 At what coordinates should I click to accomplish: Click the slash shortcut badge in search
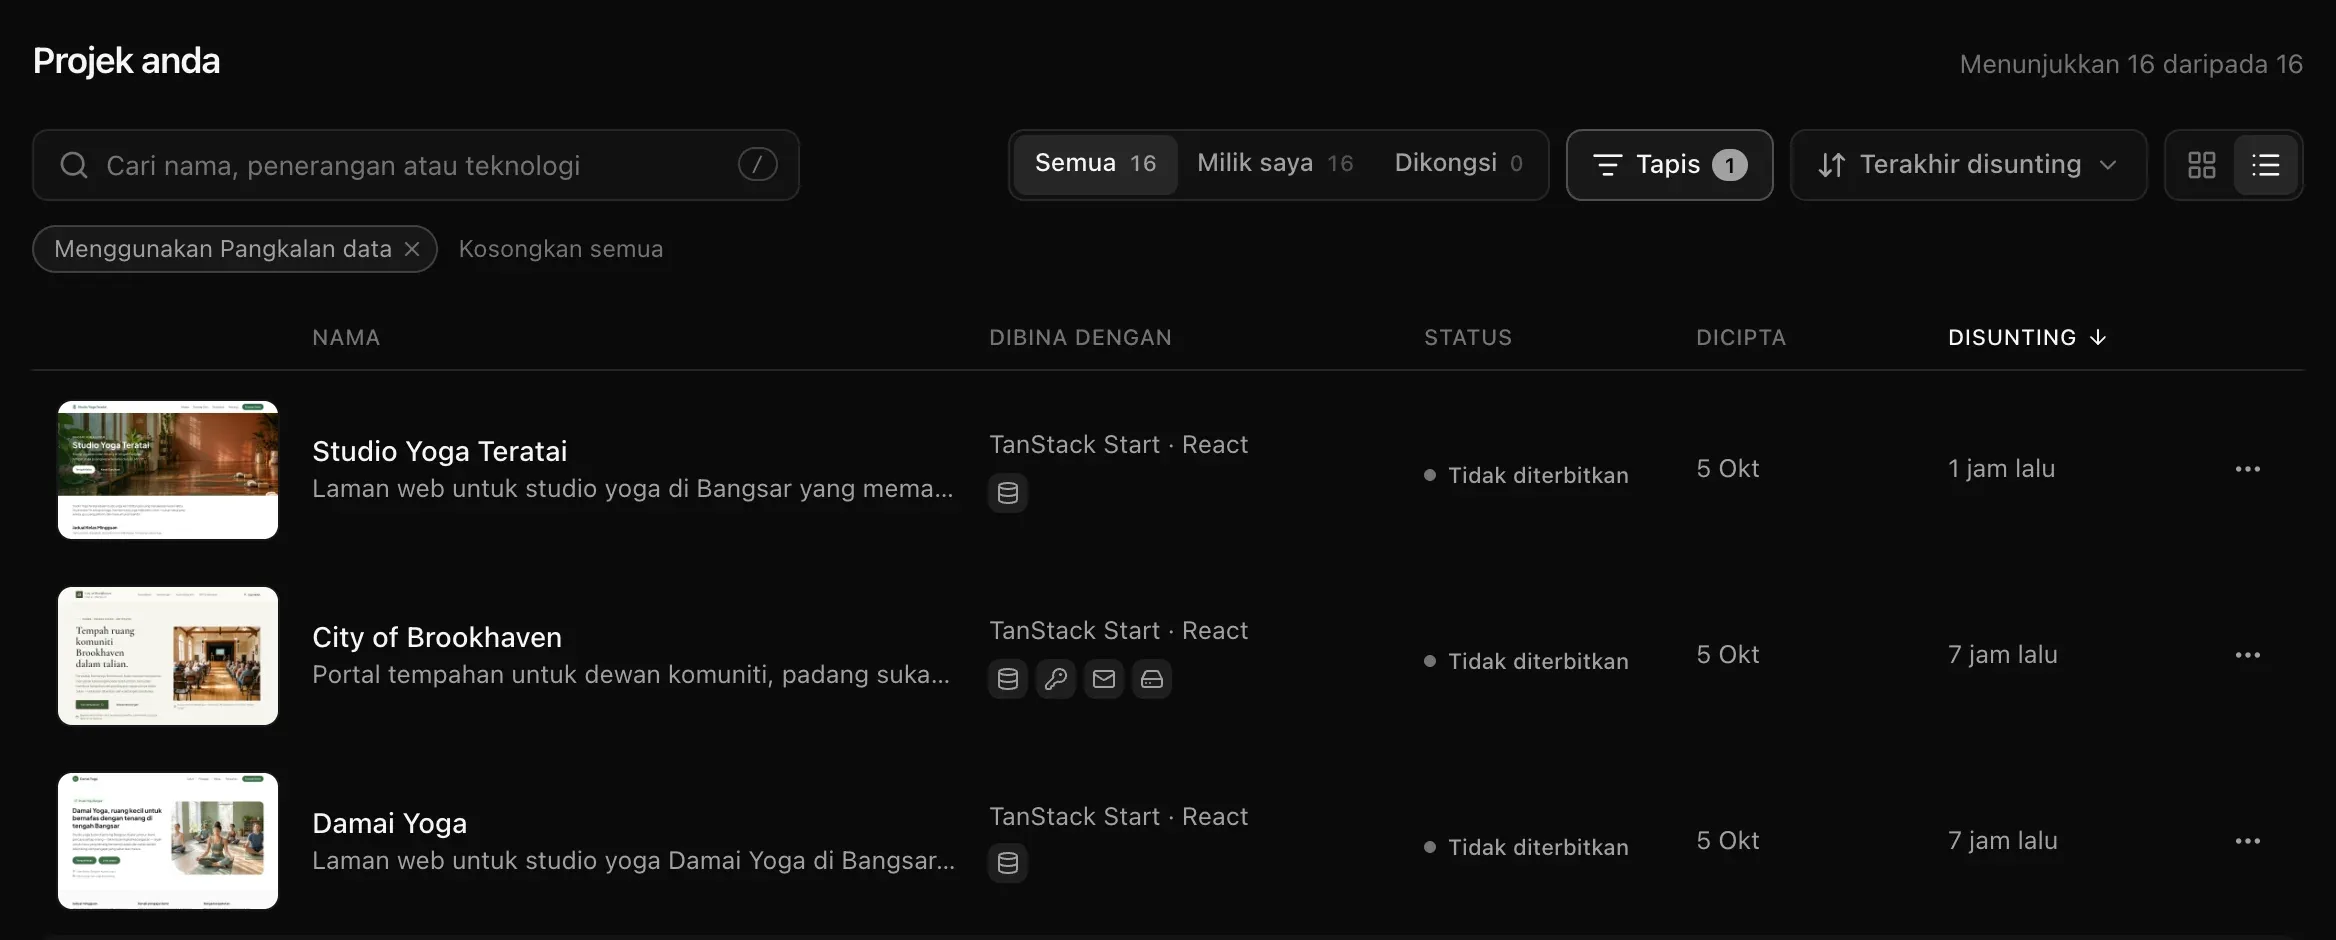pos(757,164)
